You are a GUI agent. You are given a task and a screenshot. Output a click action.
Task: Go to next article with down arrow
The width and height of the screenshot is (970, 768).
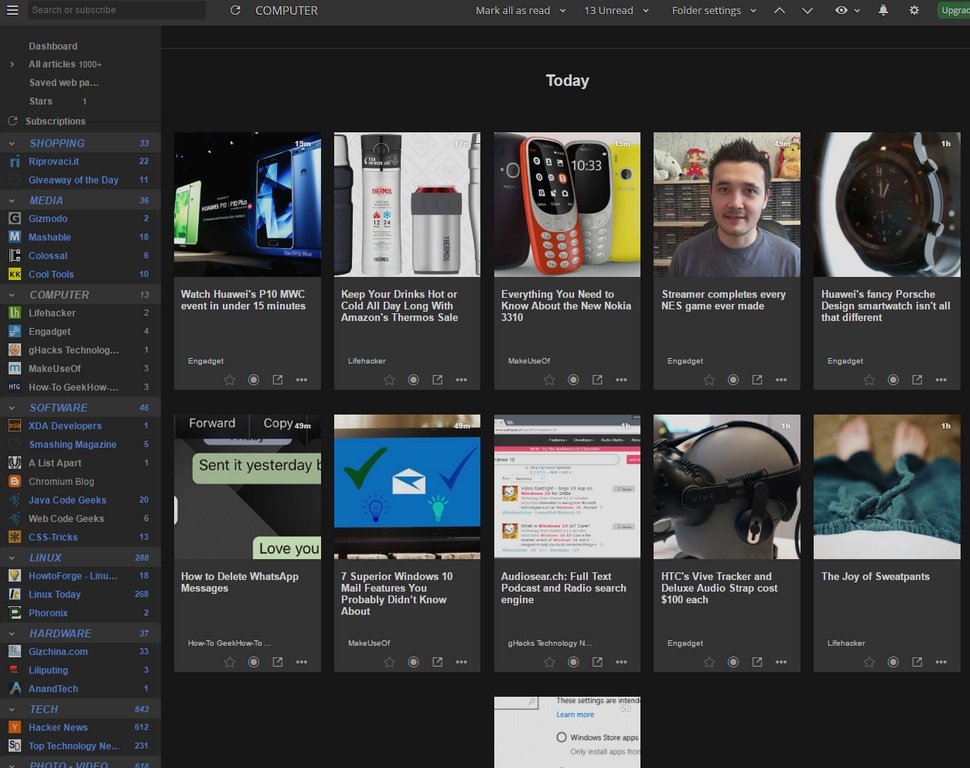click(807, 10)
